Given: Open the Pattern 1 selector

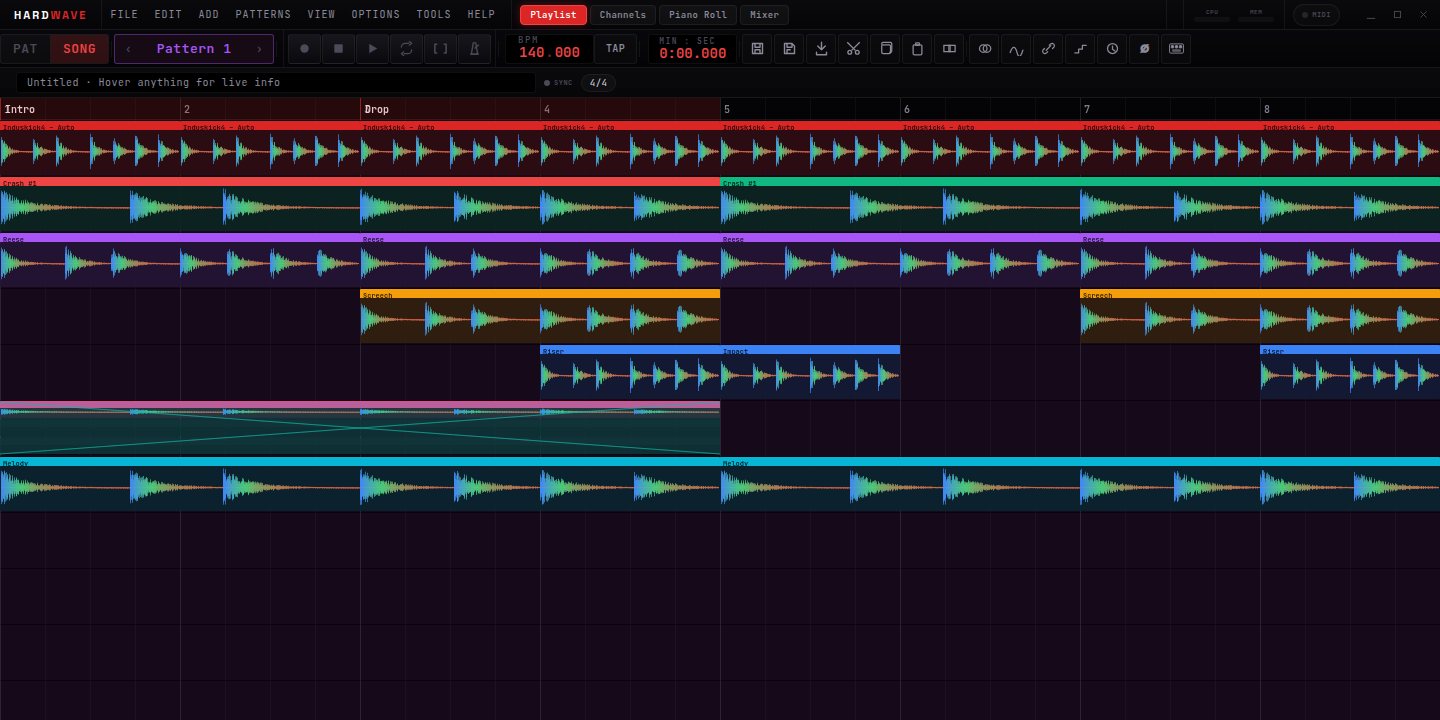Looking at the screenshot, I should [x=194, y=49].
